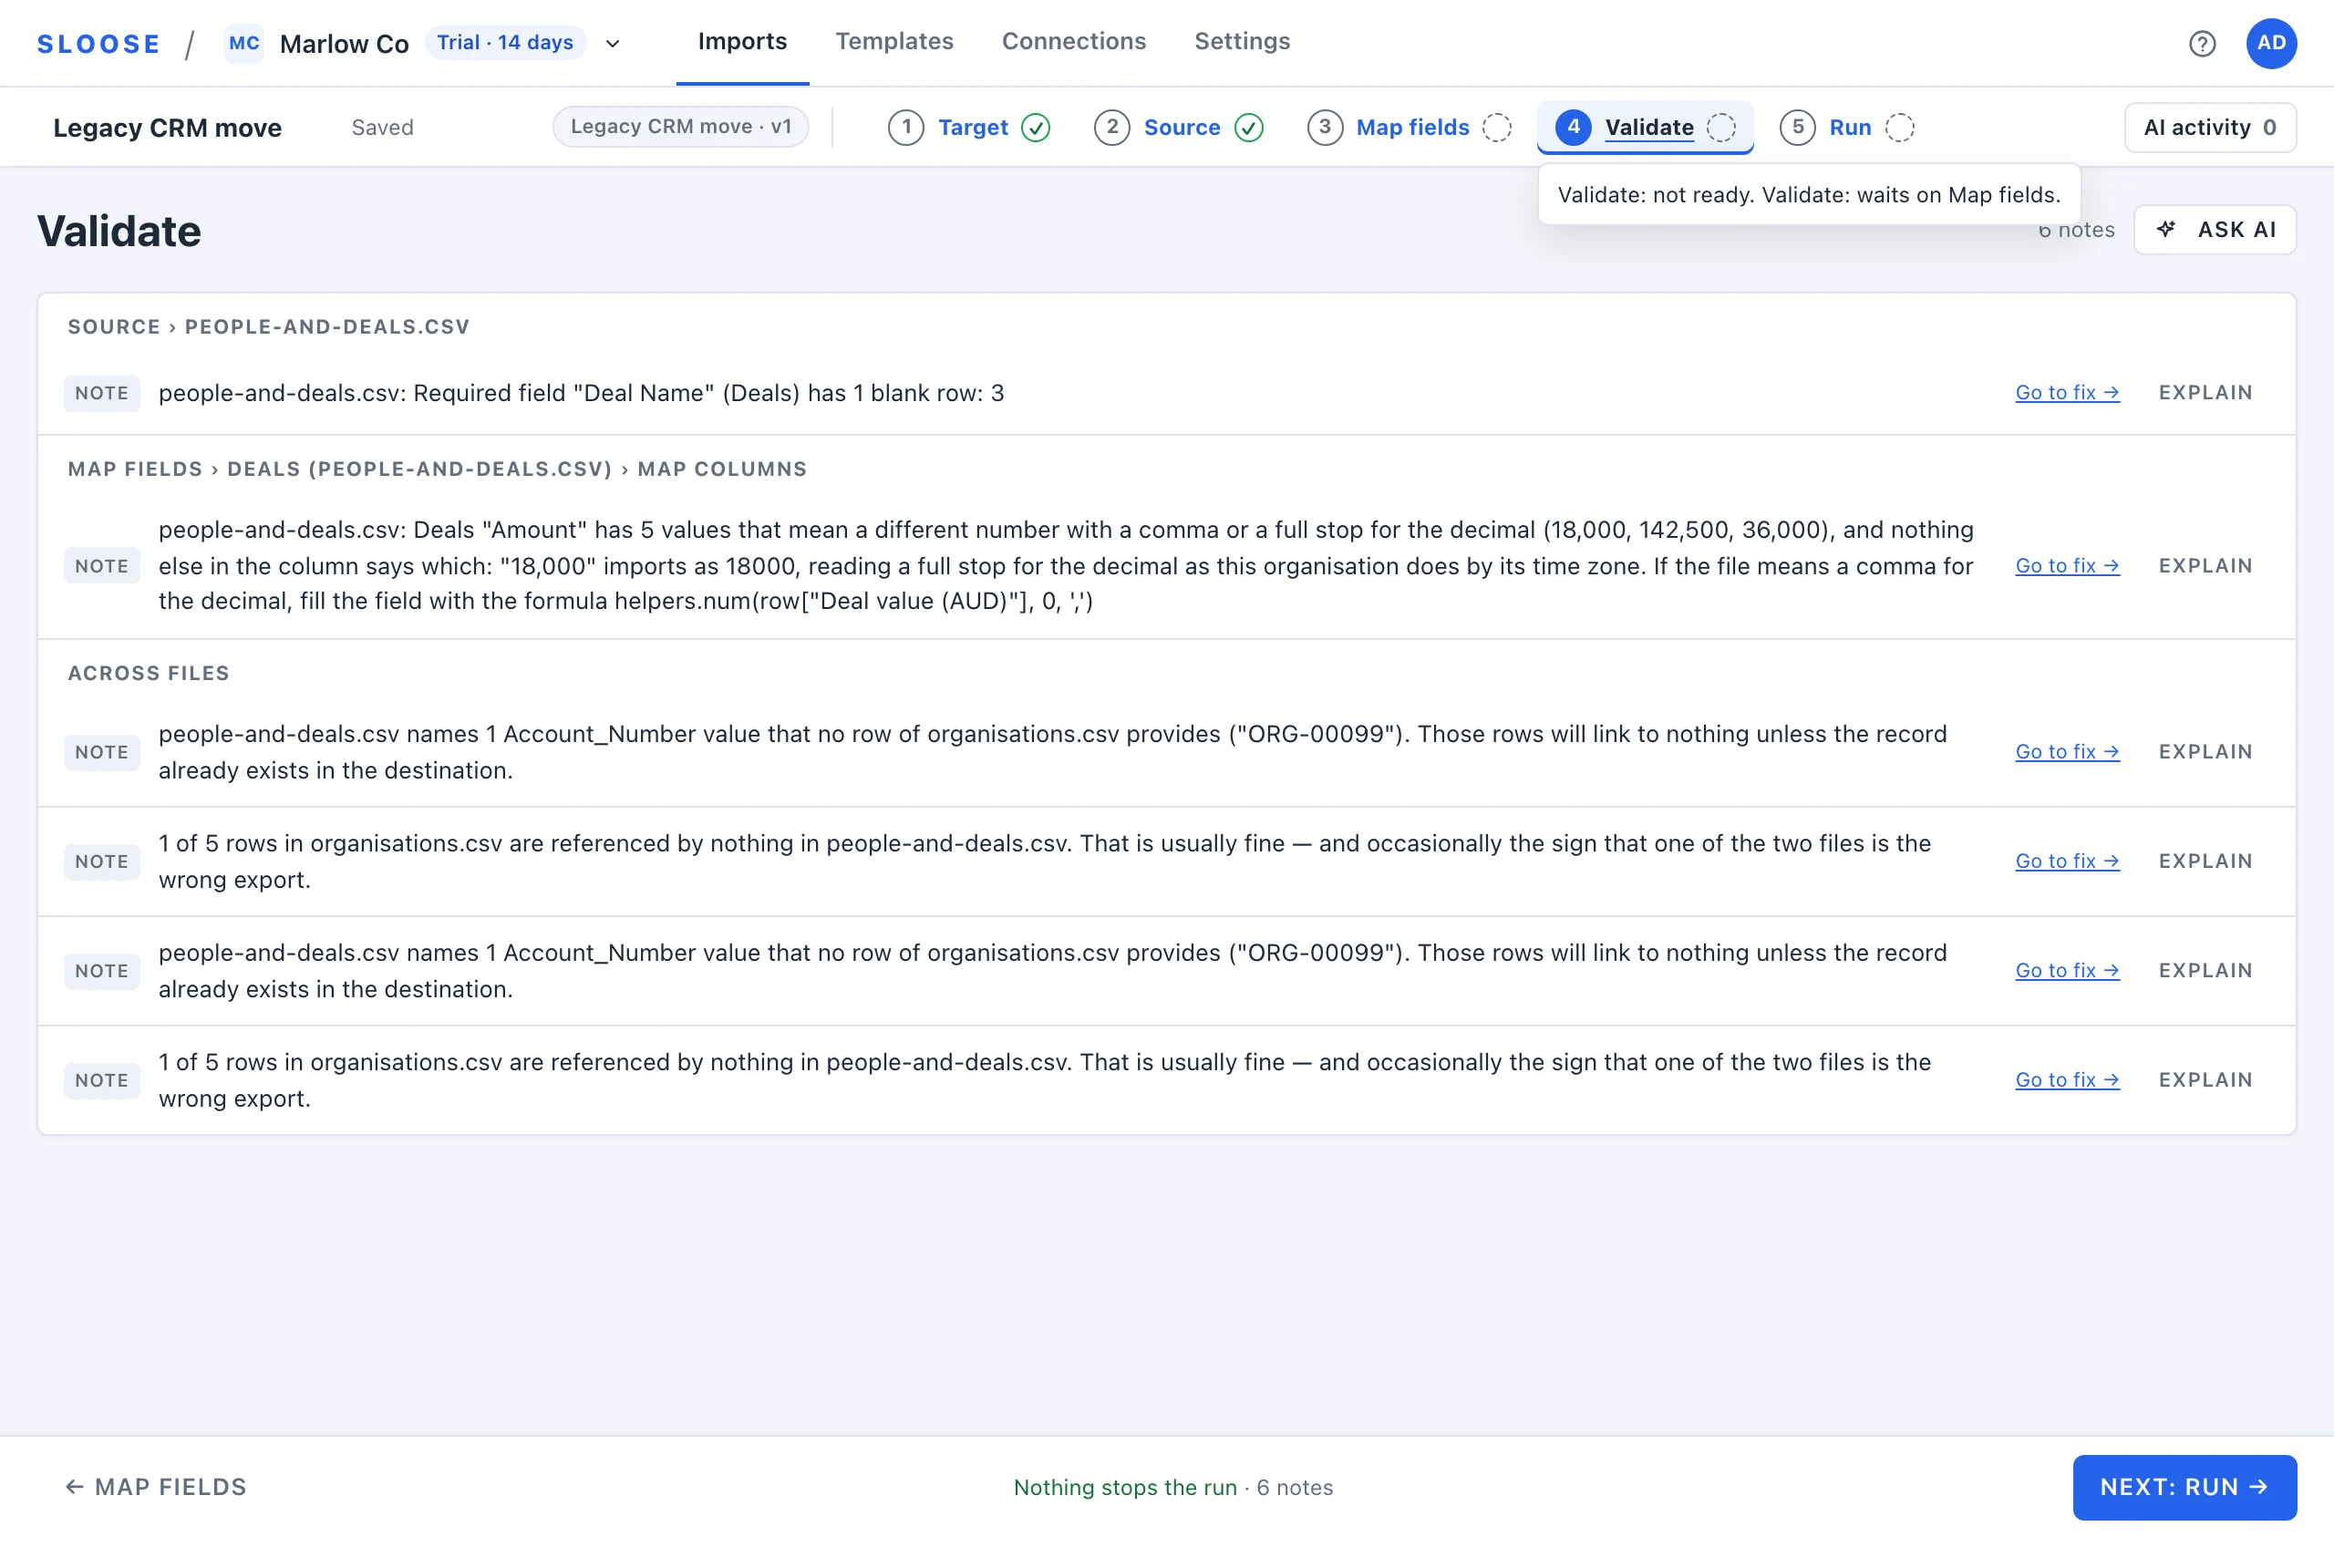Switch to the Templates tab
This screenshot has height=1568, width=2334.
pos(894,42)
